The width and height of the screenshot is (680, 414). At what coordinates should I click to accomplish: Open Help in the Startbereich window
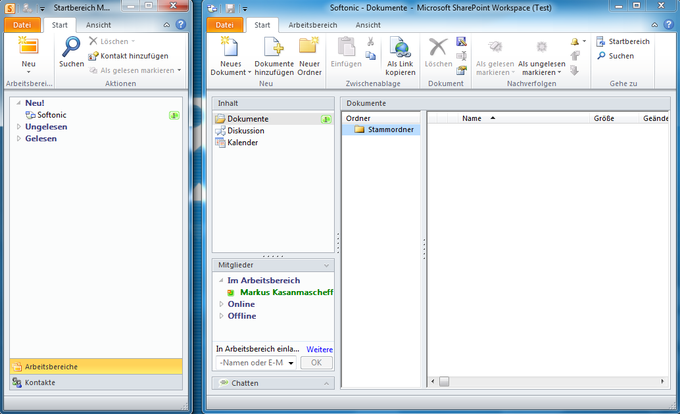coord(181,25)
